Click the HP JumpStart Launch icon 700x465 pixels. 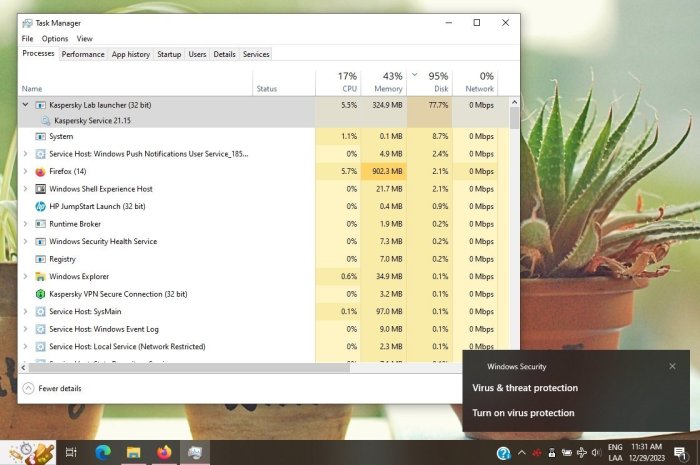coord(40,207)
